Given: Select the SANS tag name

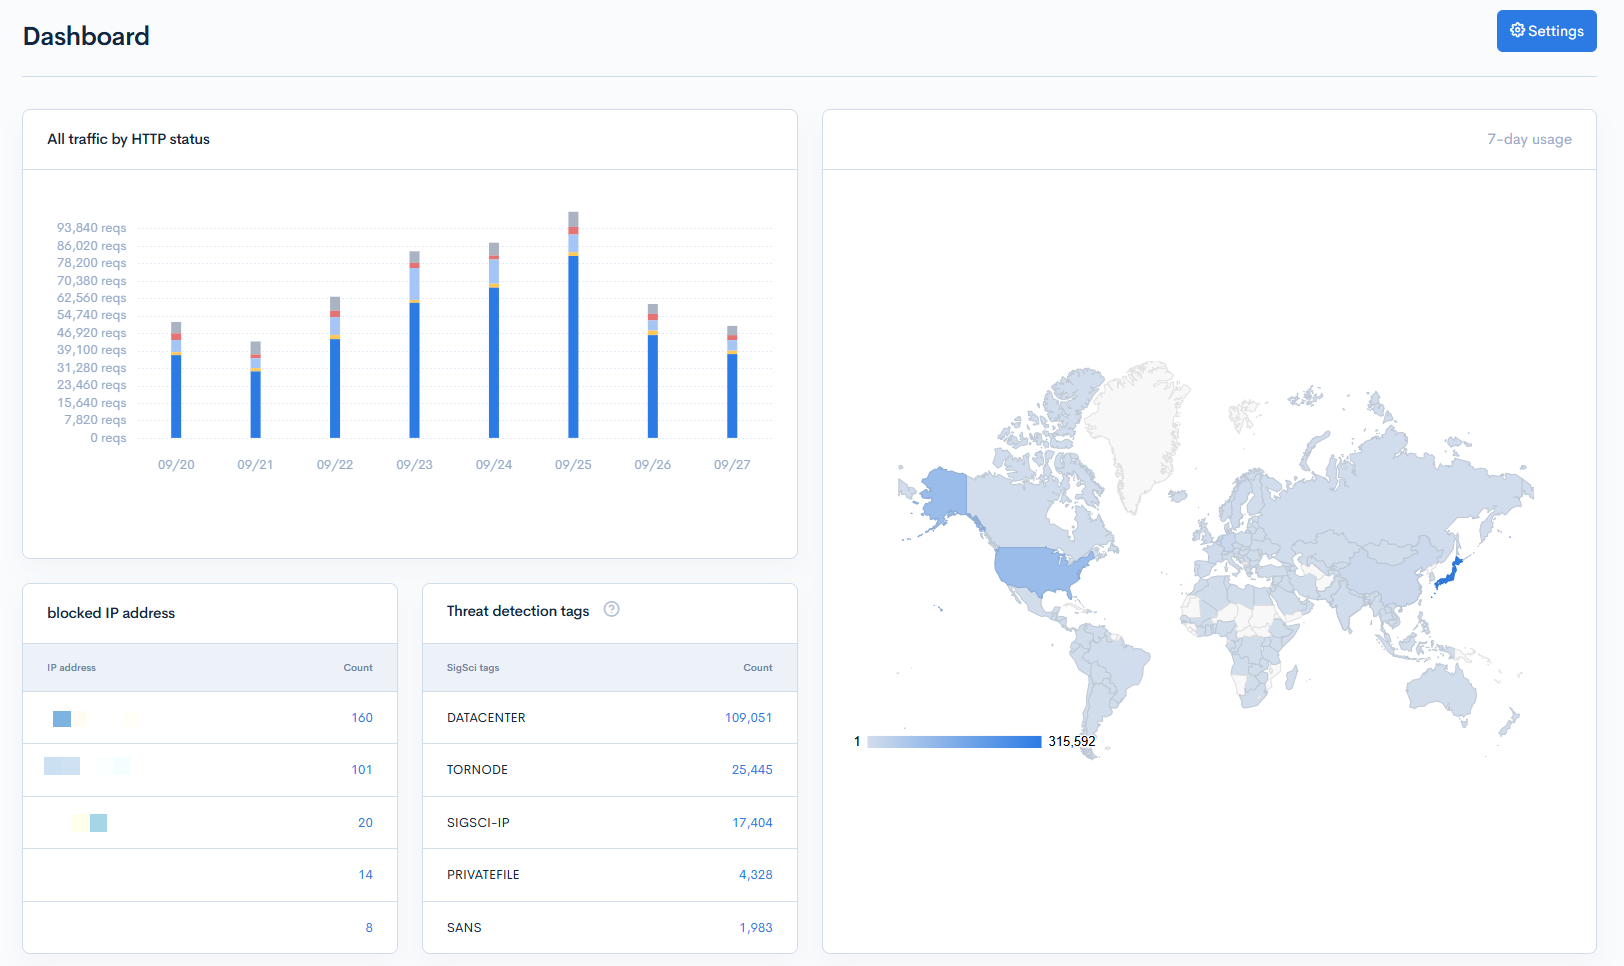Looking at the screenshot, I should click(x=464, y=928).
